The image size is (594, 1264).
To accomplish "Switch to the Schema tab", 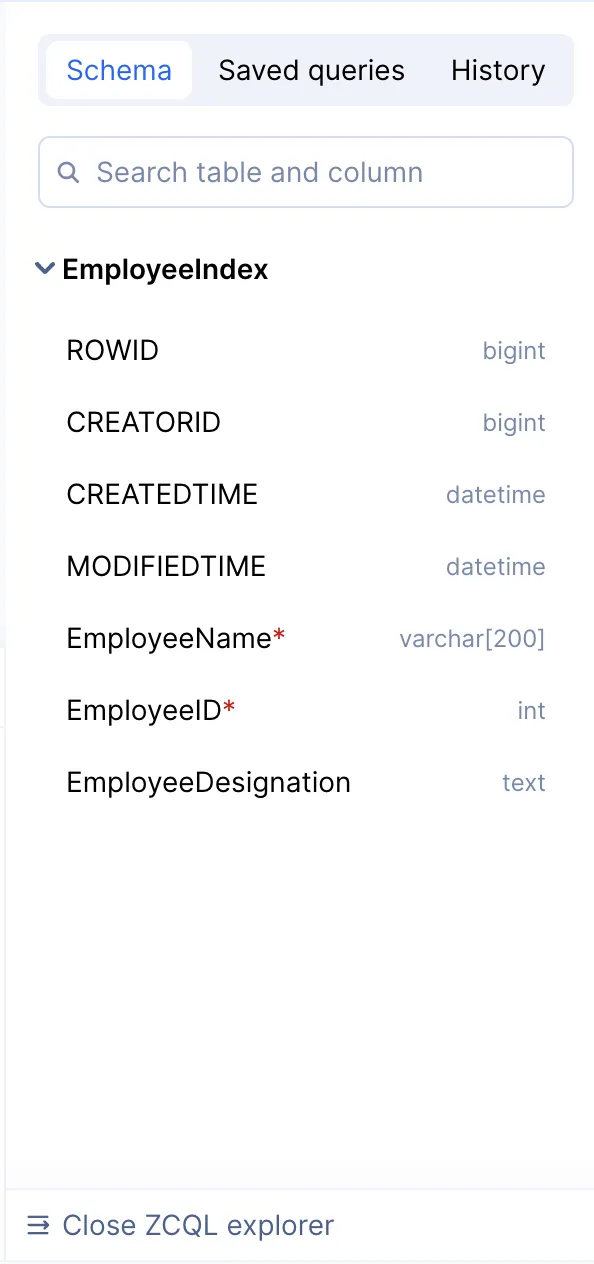I will [119, 70].
